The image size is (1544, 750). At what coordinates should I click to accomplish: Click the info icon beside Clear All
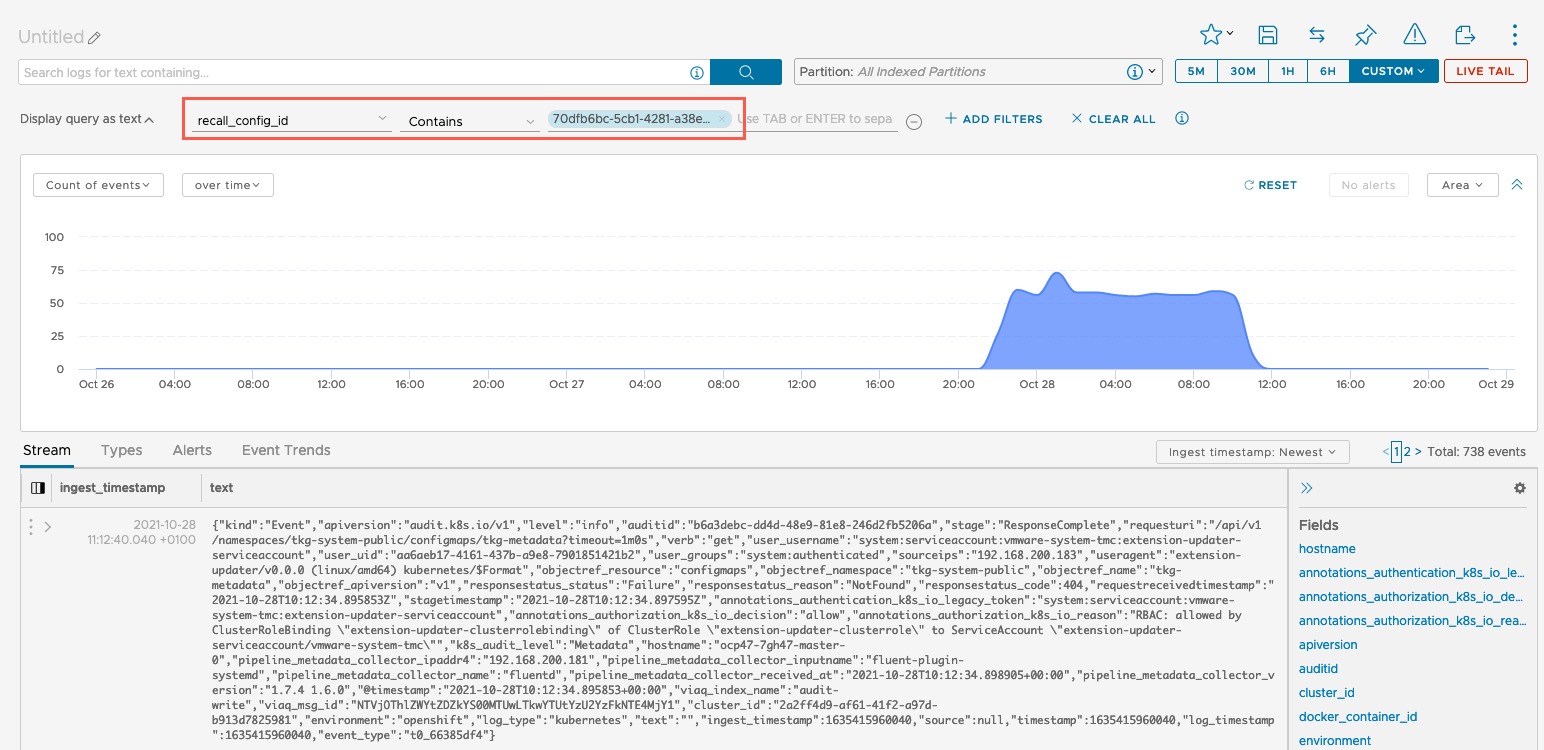[1182, 118]
